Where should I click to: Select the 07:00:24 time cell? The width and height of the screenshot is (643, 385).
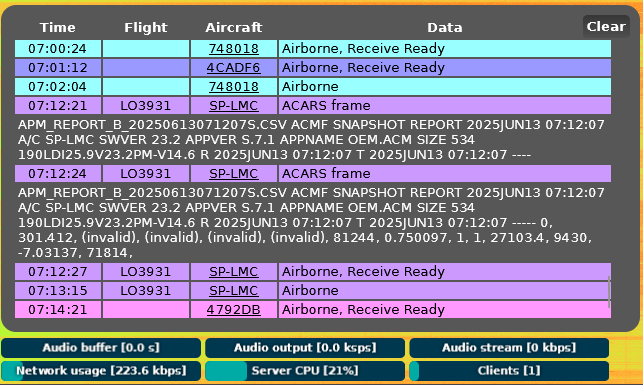58,49
